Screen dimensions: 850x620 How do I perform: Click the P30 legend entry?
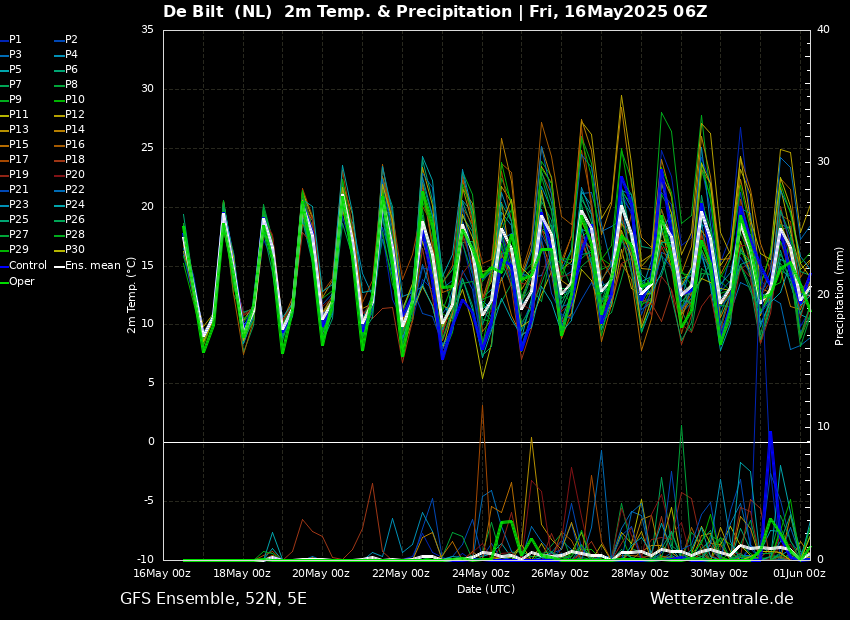(x=74, y=250)
